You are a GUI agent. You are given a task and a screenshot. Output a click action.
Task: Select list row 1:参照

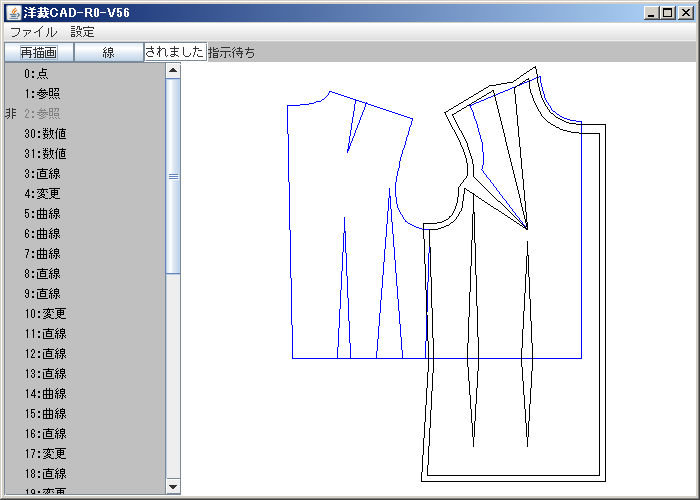[x=85, y=94]
